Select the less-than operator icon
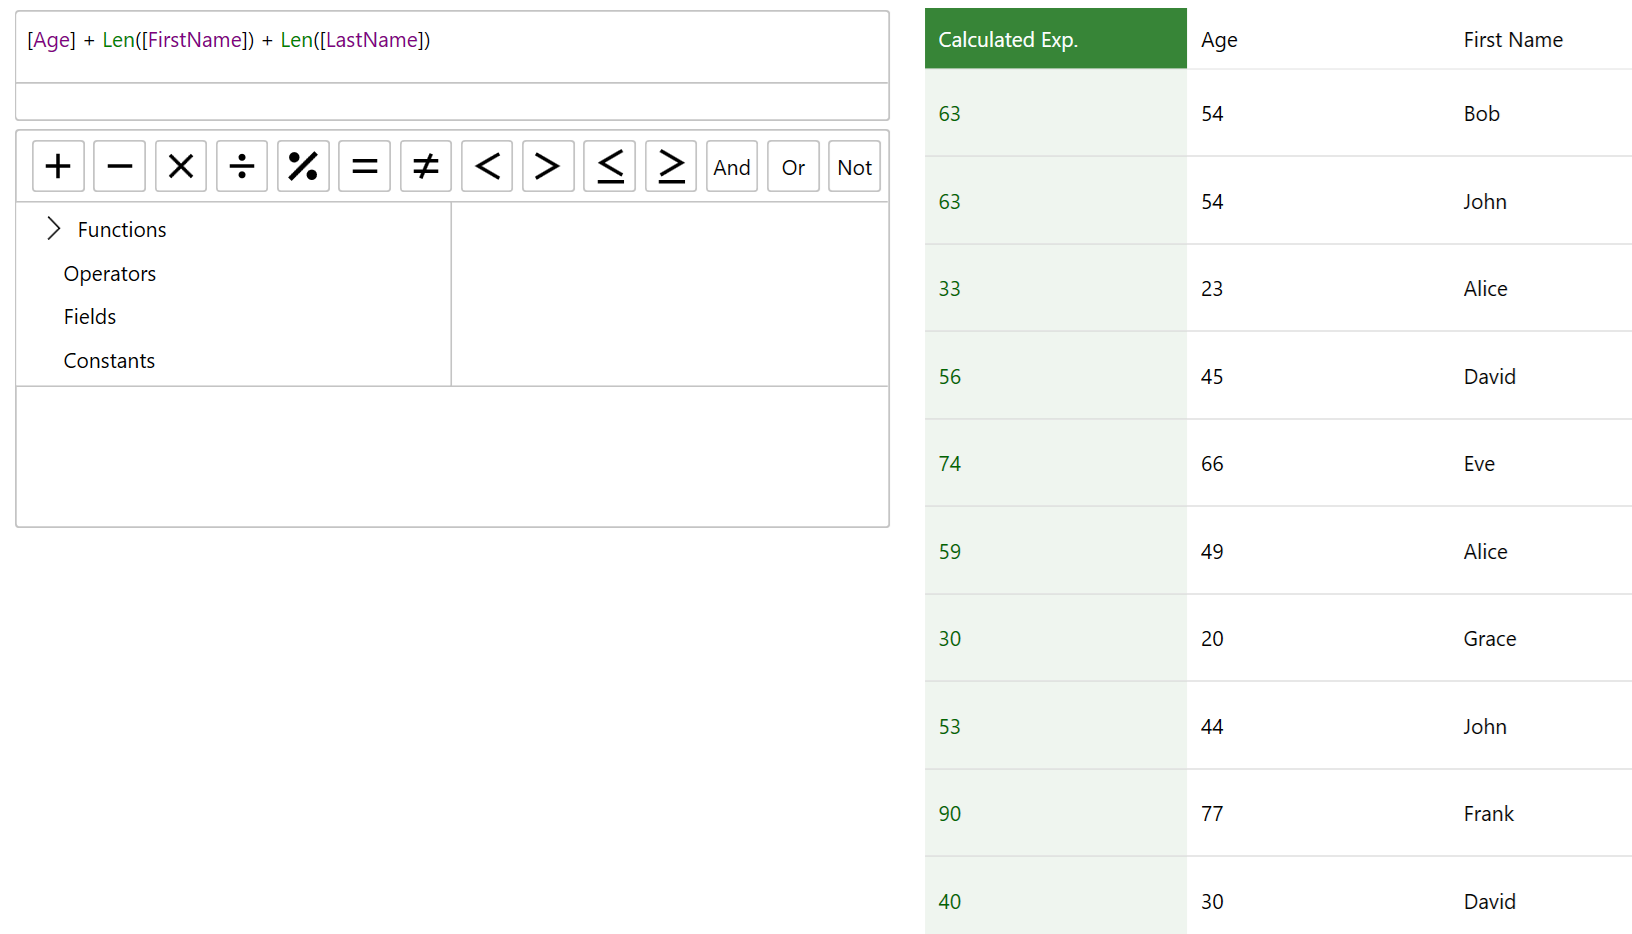Viewport: 1632px width, 934px height. click(x=487, y=166)
